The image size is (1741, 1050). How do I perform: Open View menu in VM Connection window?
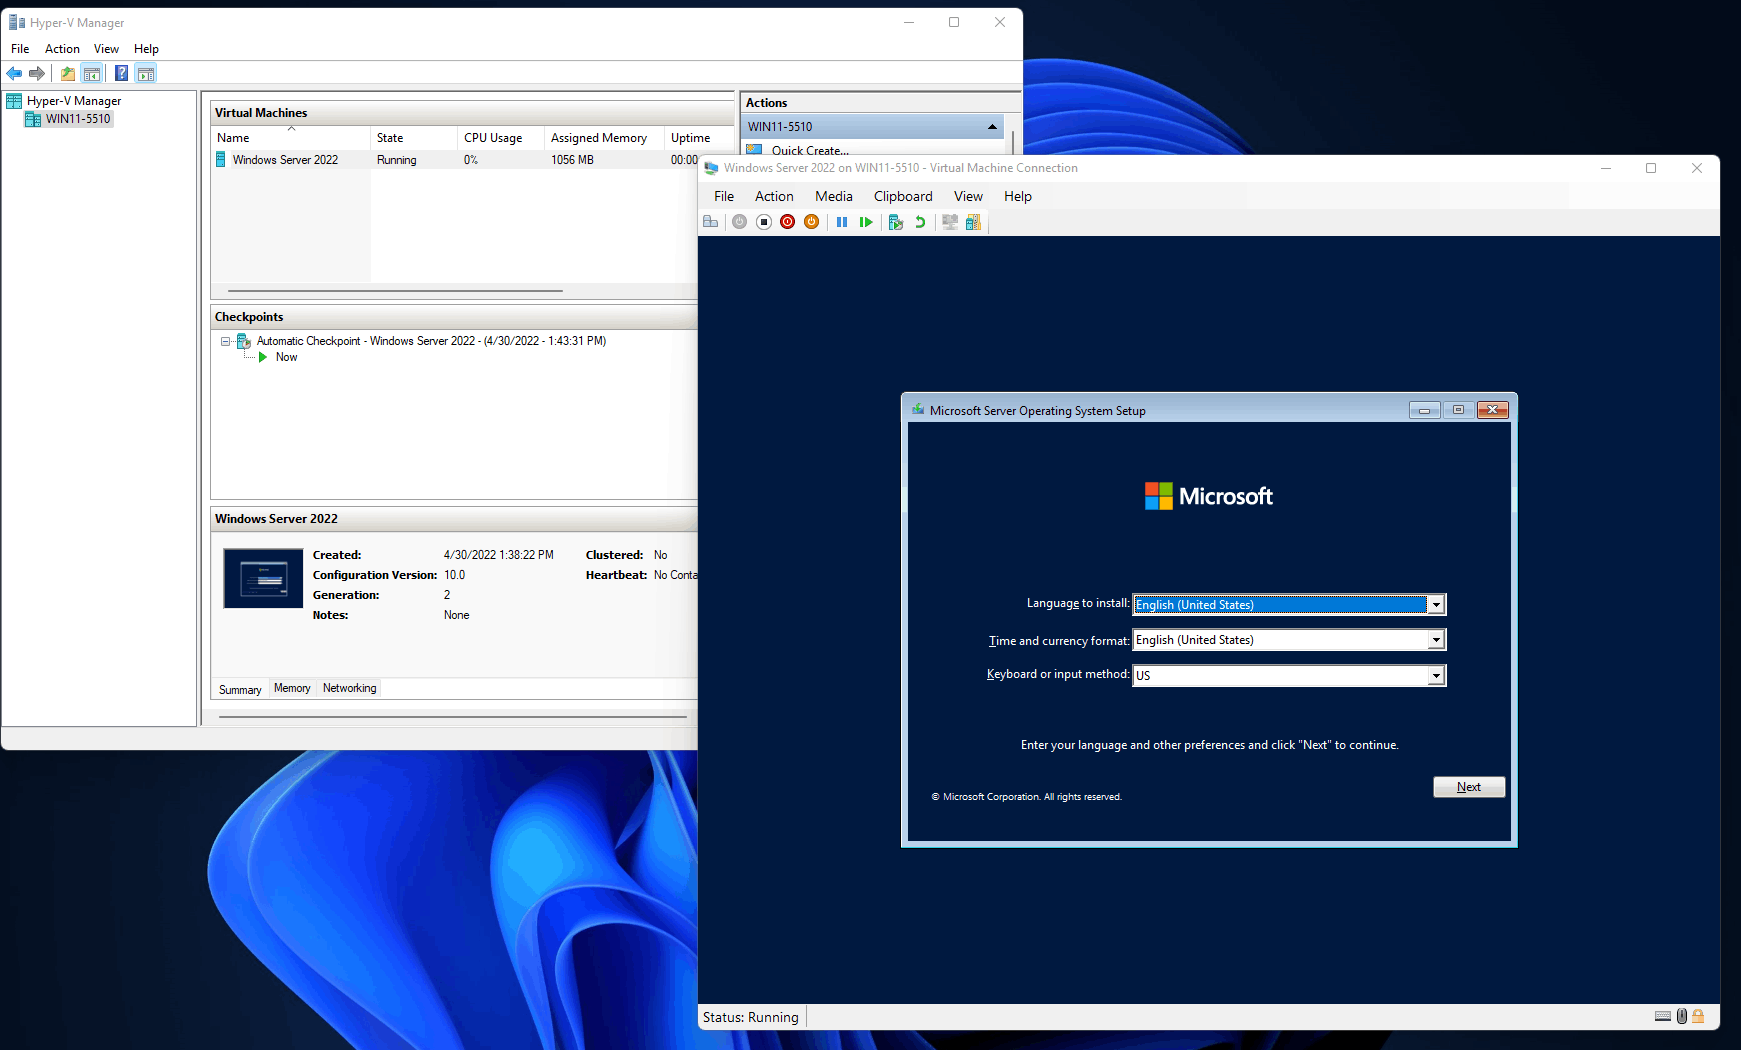pyautogui.click(x=968, y=197)
